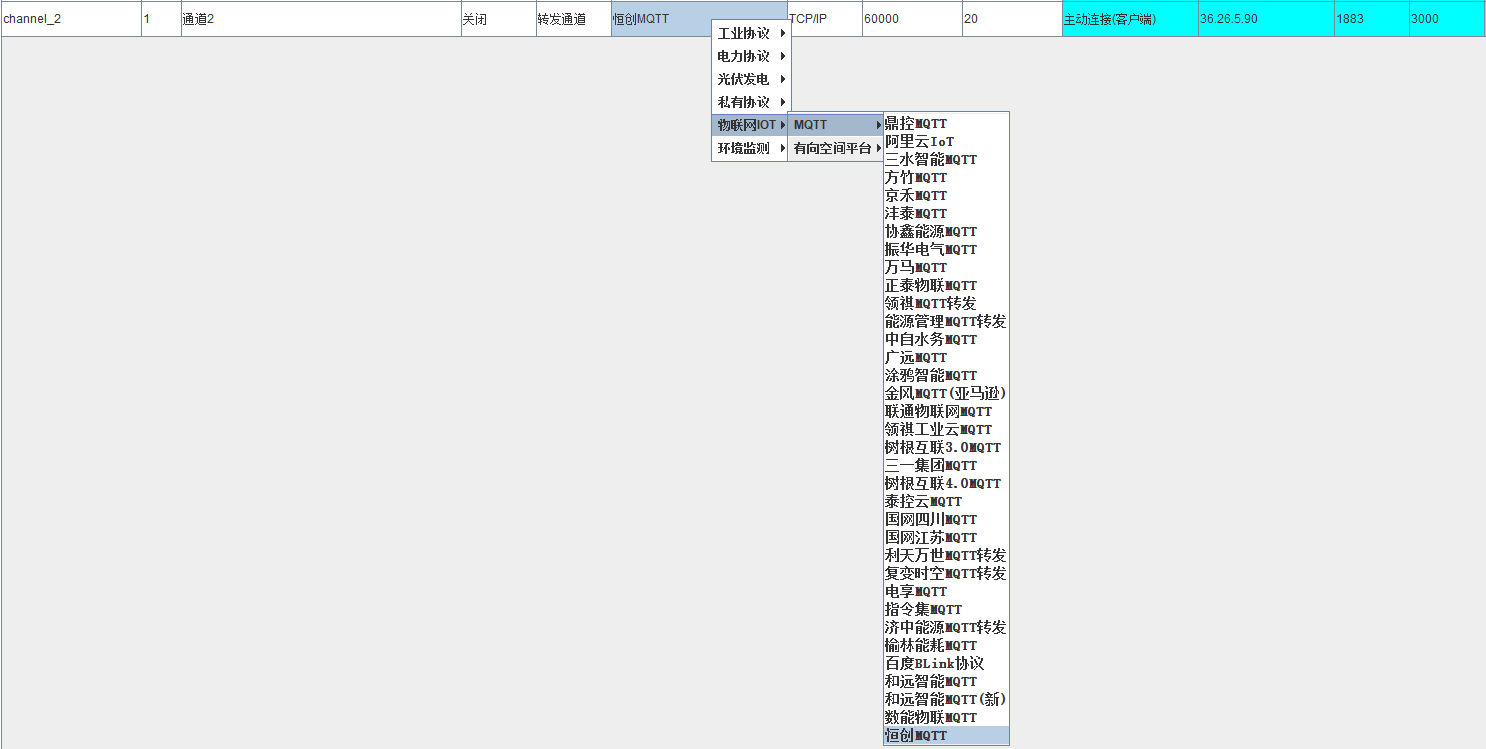Choose 树根互联4.0MQTT protocol
The height and width of the screenshot is (749, 1486).
click(x=946, y=483)
